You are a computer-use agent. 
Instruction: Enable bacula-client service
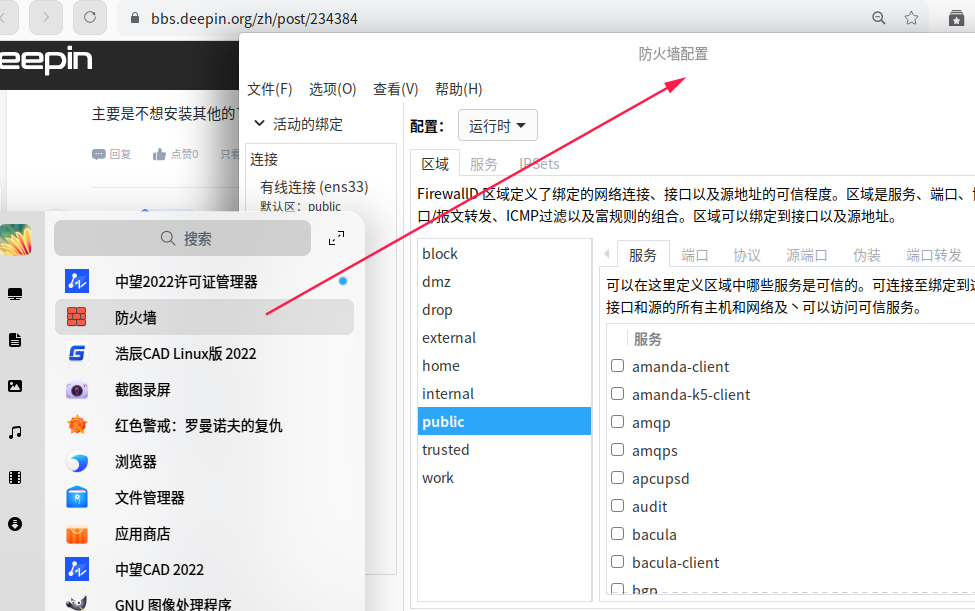tap(617, 562)
